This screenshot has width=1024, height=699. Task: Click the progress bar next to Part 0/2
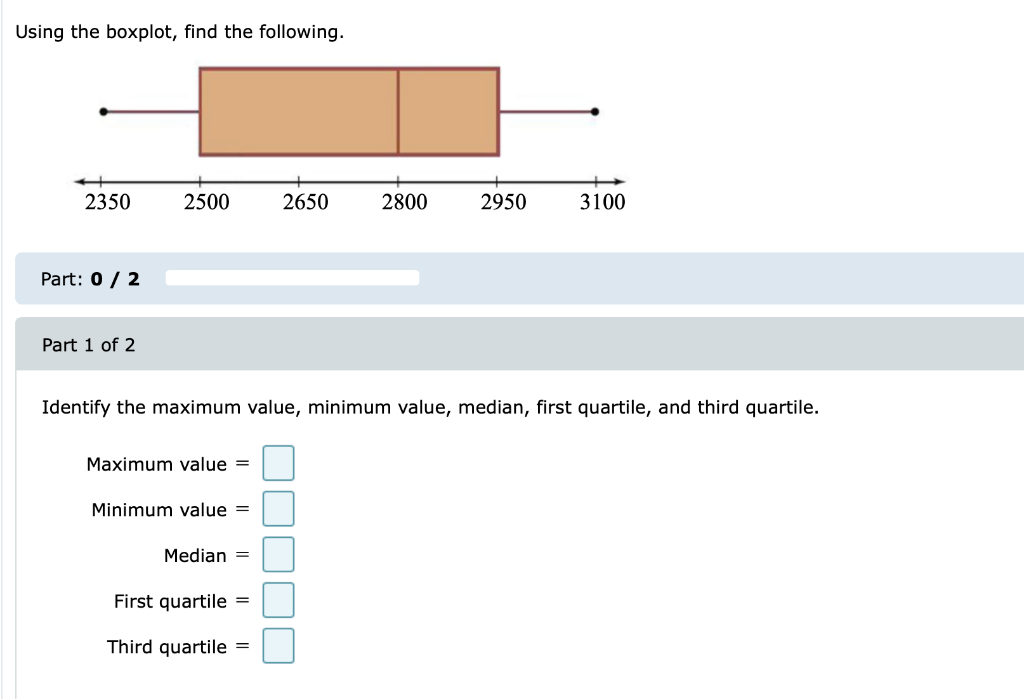(x=290, y=278)
